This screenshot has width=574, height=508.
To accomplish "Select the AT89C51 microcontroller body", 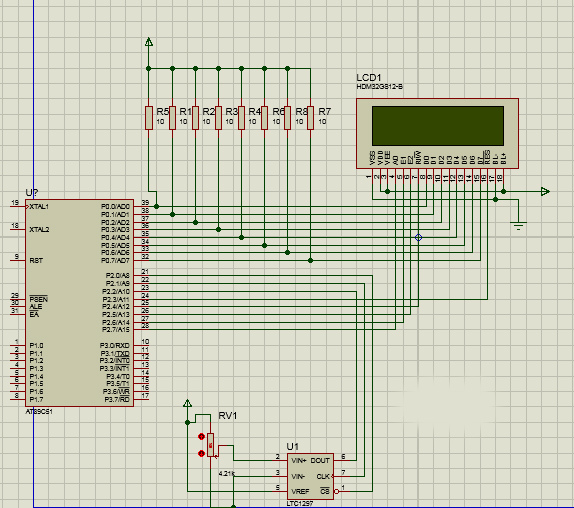I will 79,303.
